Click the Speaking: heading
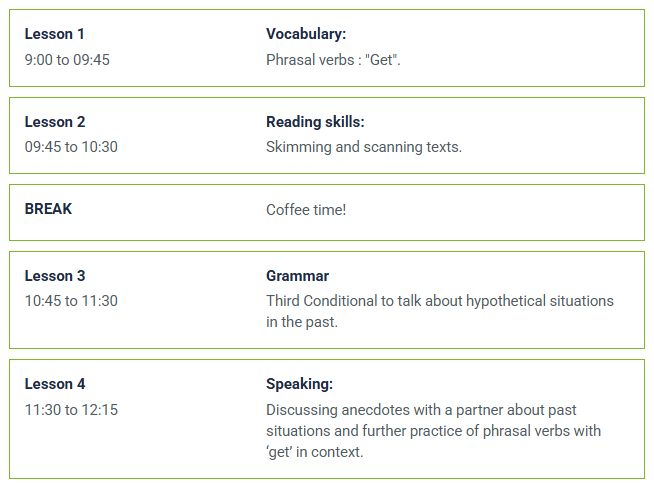The height and width of the screenshot is (486, 654). pos(299,384)
